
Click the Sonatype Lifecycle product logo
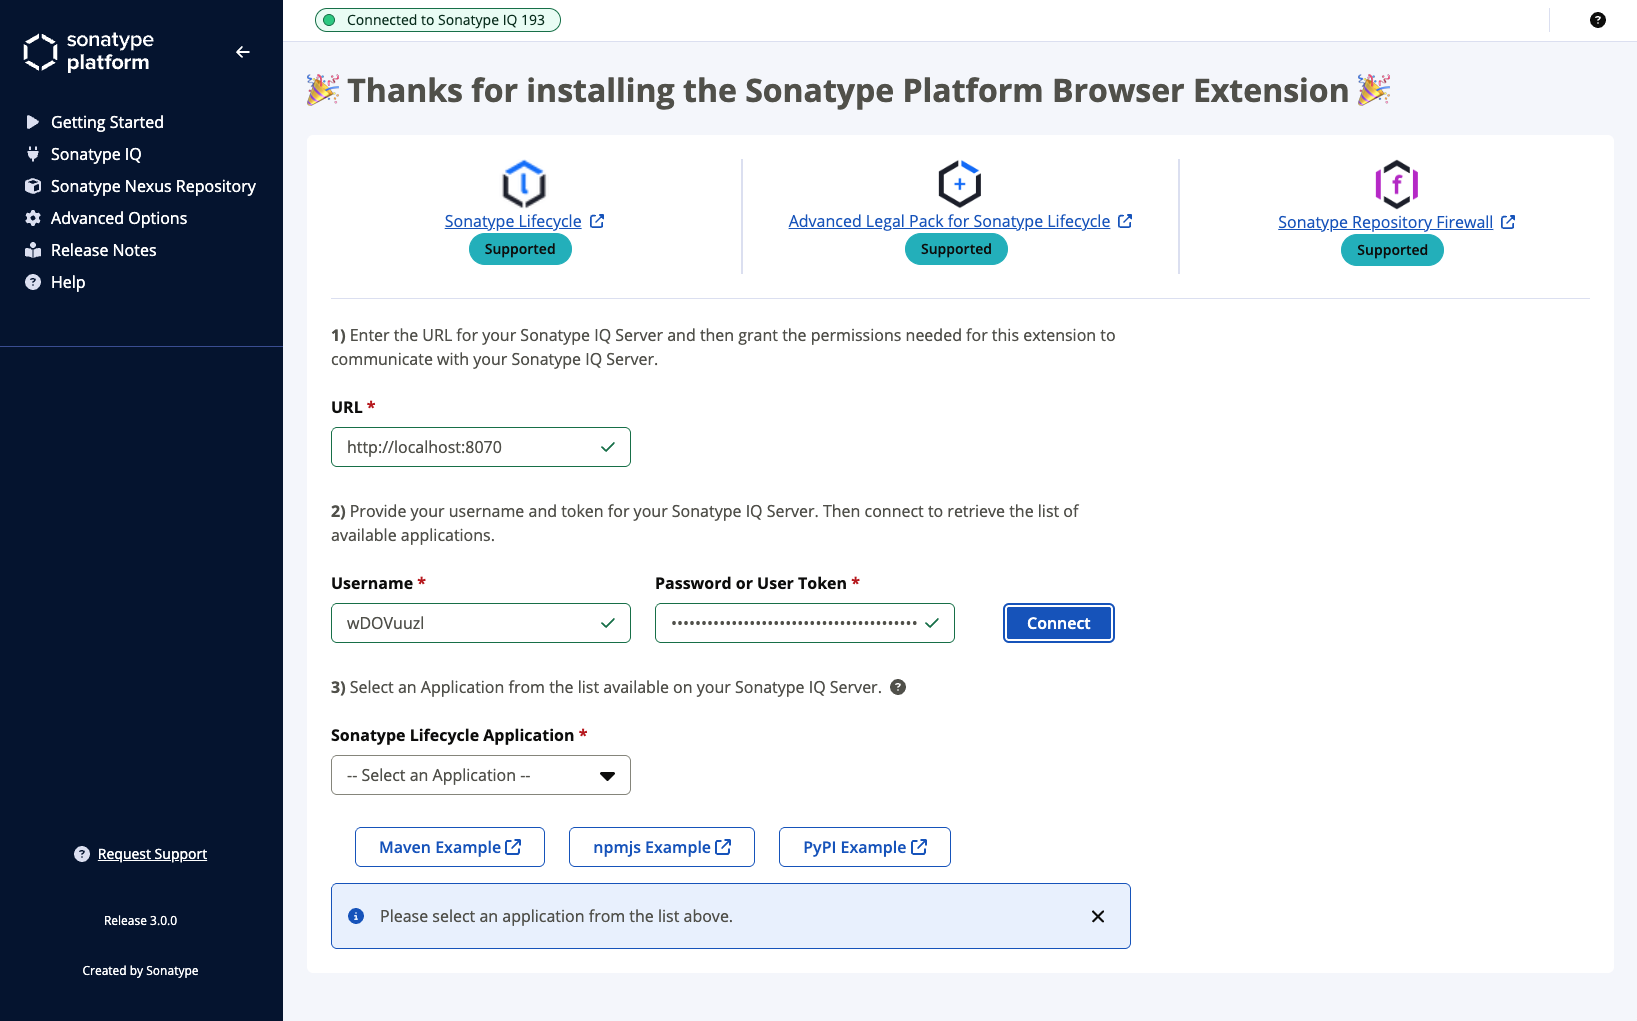(x=524, y=184)
